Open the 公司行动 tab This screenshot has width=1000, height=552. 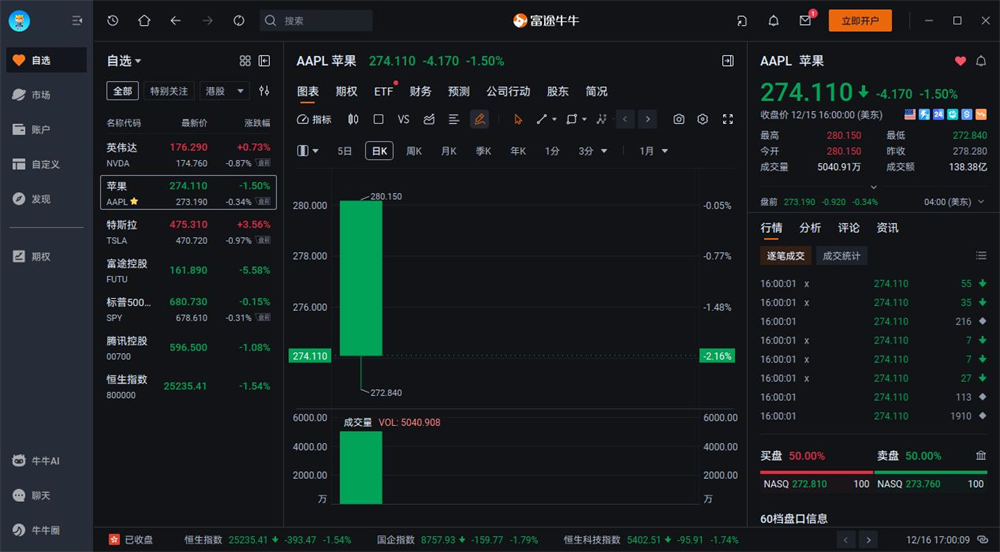point(508,91)
